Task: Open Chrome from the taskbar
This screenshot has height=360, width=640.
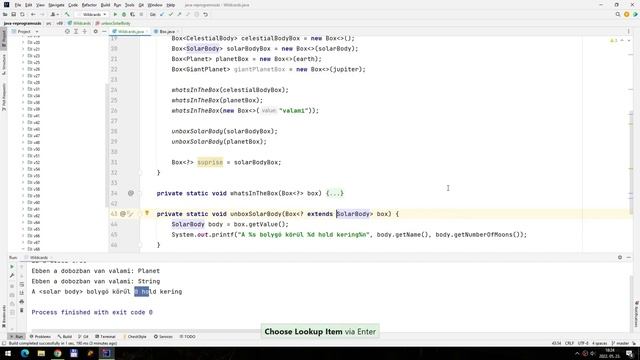Action: (x=58, y=353)
